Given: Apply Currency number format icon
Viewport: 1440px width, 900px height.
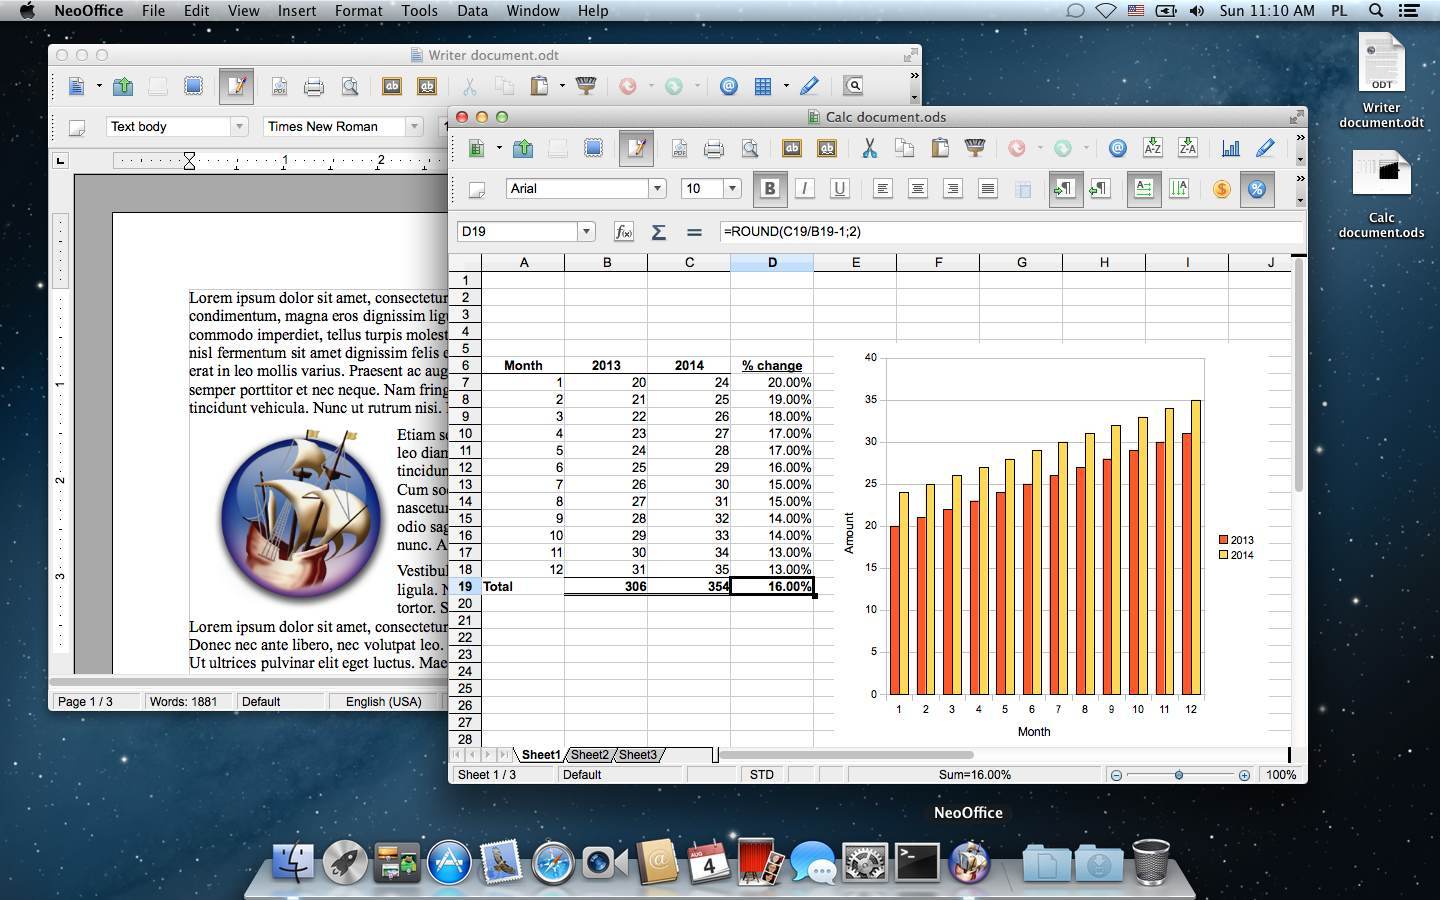Looking at the screenshot, I should pos(1221,189).
